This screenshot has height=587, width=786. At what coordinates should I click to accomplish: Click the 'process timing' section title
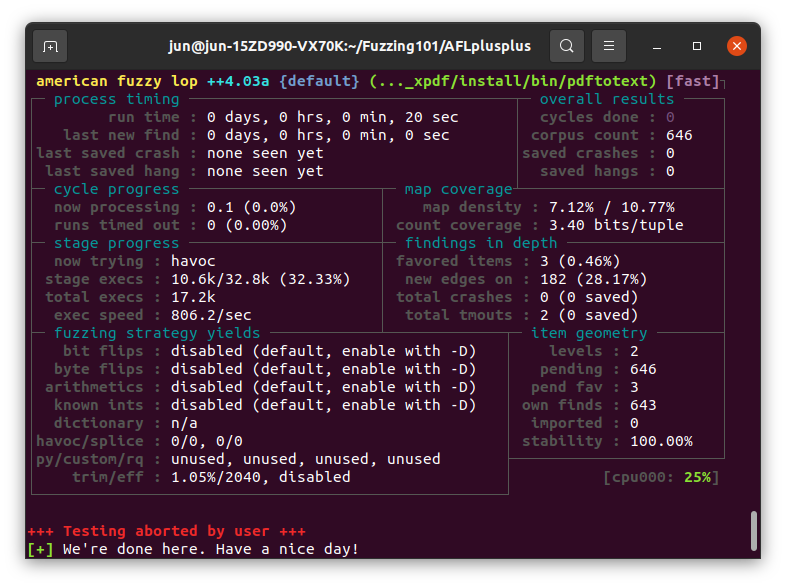[x=116, y=99]
